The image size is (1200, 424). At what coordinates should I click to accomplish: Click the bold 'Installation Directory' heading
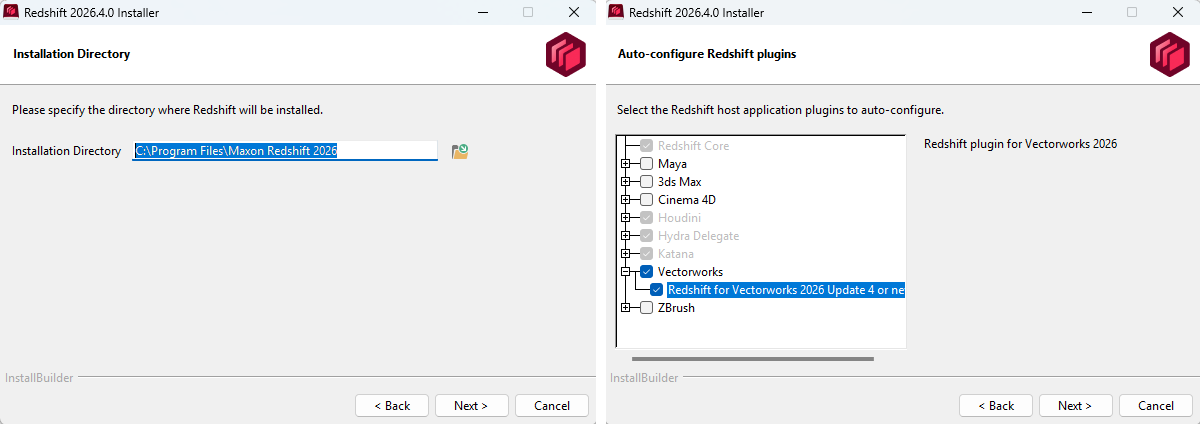pyautogui.click(x=72, y=54)
